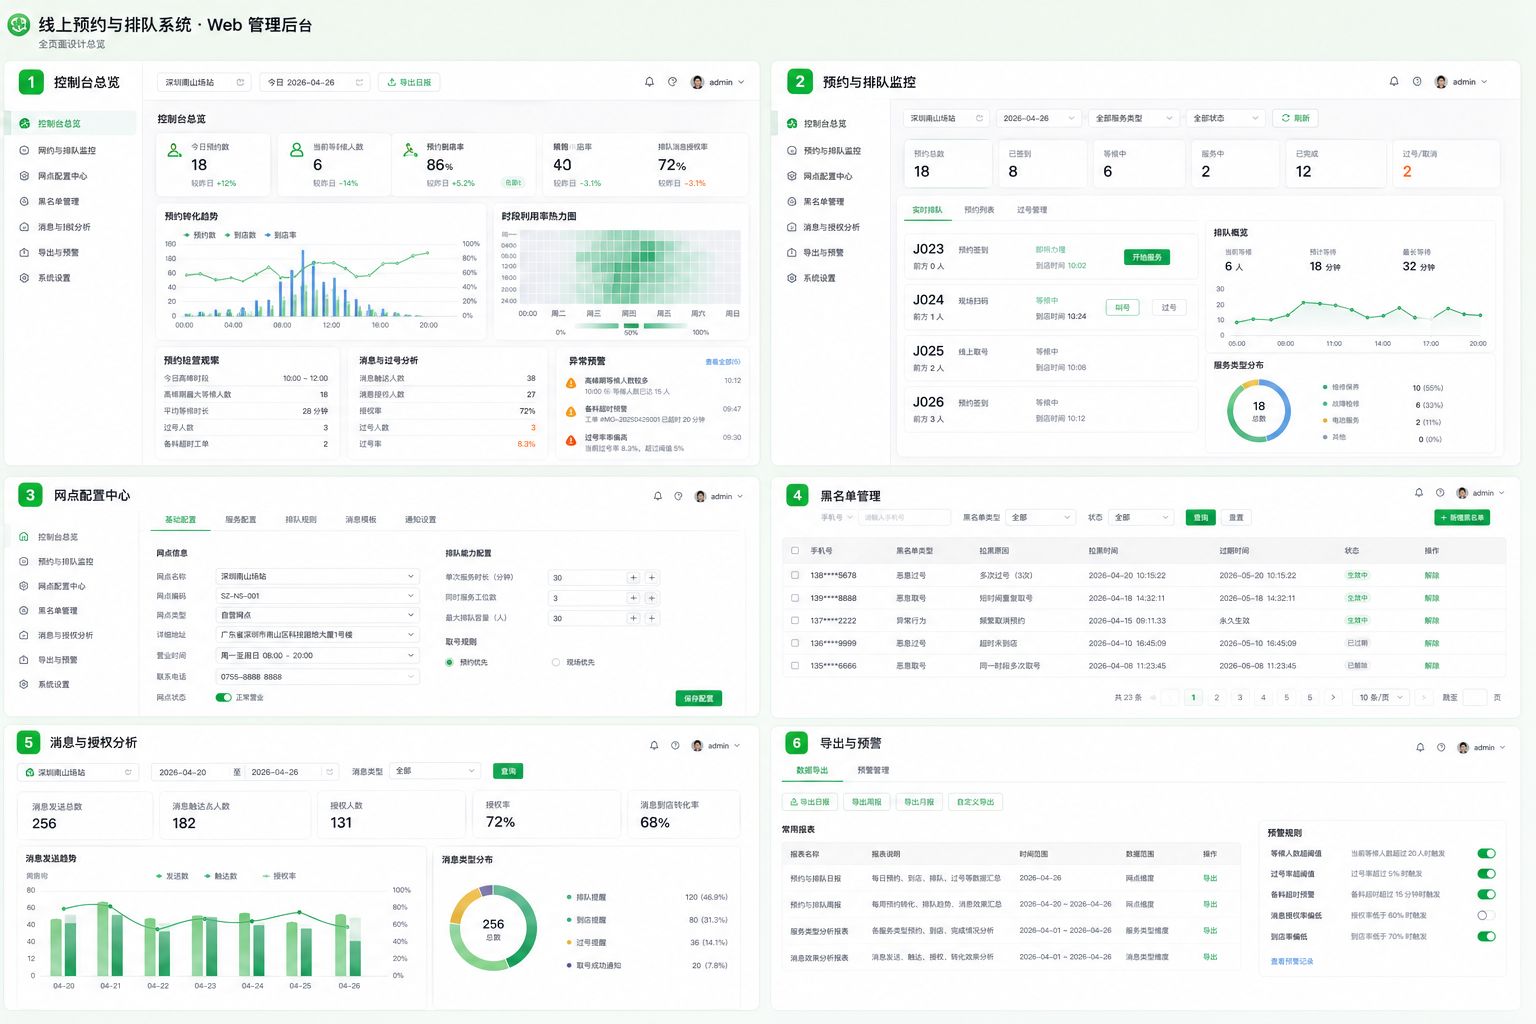1536x1024 pixels.
Task: Click the green logo icon beside page title
Action: 18,24
